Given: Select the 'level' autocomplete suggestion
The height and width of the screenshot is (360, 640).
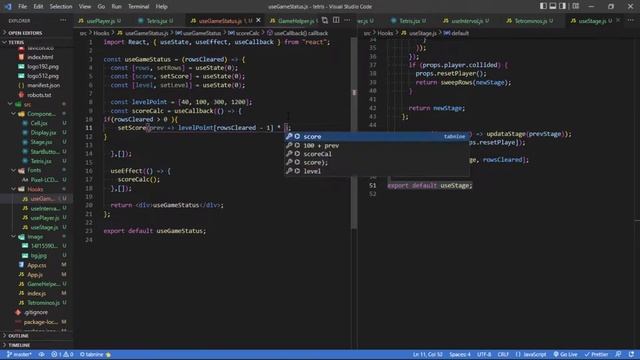Looking at the screenshot, I should [x=377, y=171].
